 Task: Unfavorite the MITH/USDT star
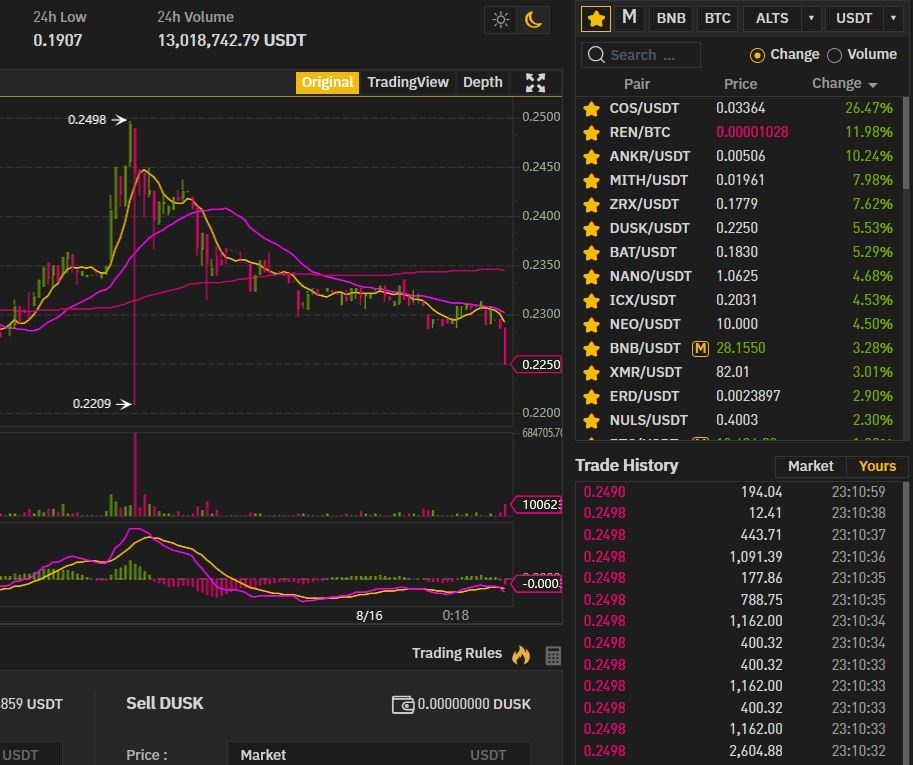click(x=591, y=180)
